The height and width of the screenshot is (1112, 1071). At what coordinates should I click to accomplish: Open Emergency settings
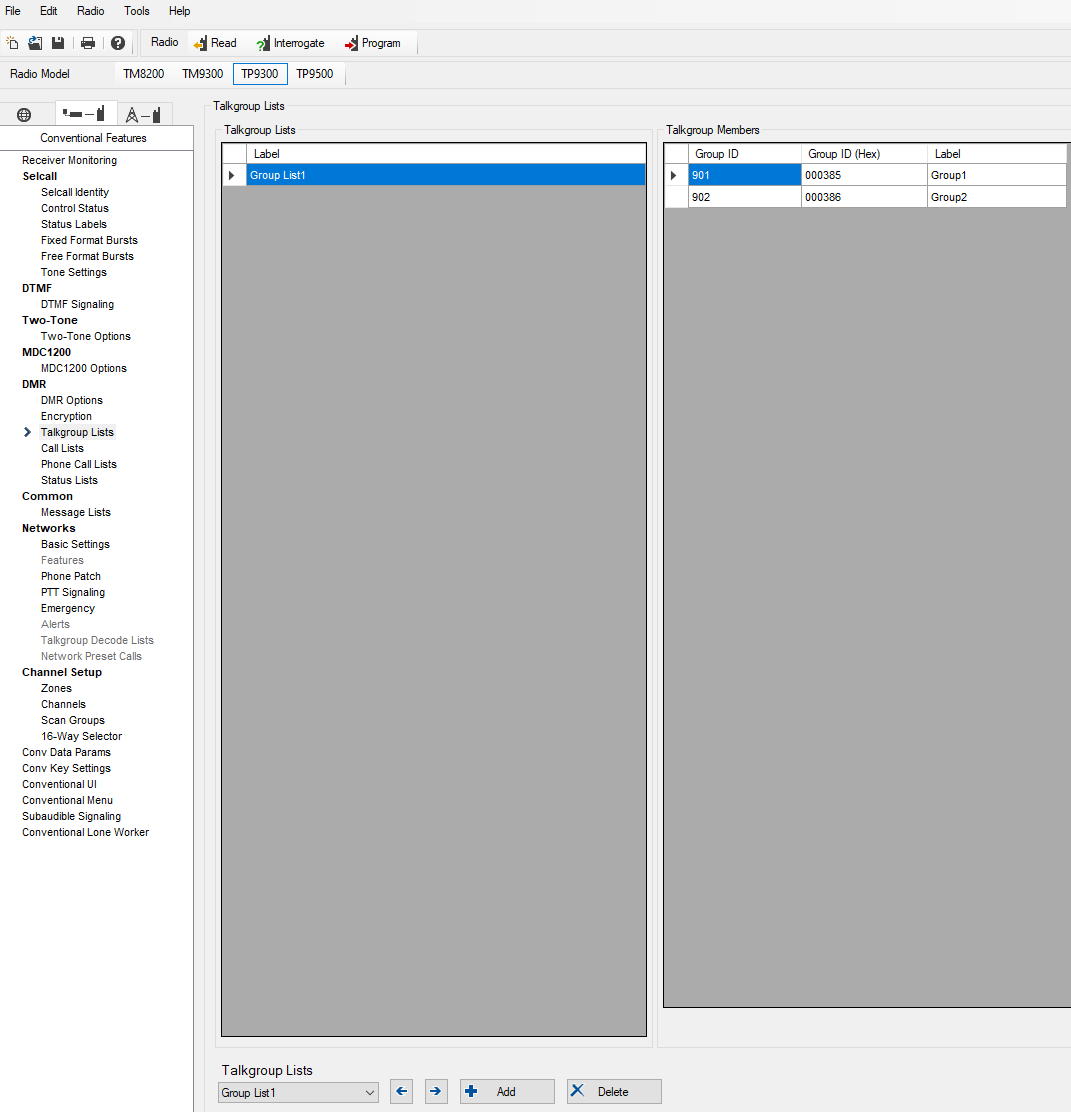[x=67, y=608]
